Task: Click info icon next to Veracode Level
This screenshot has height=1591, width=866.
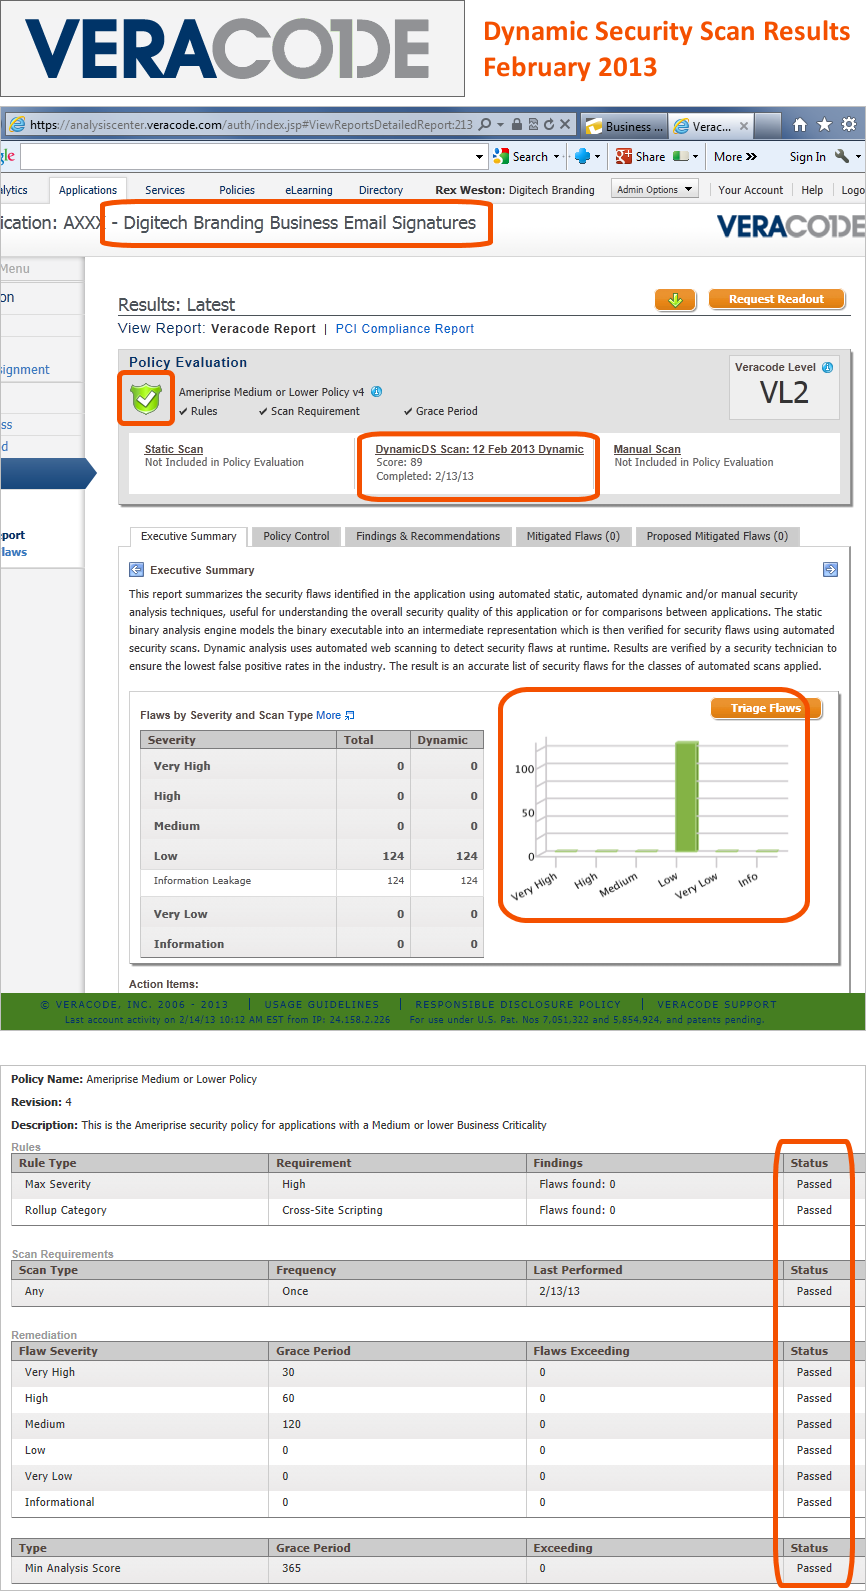Action: click(x=827, y=367)
